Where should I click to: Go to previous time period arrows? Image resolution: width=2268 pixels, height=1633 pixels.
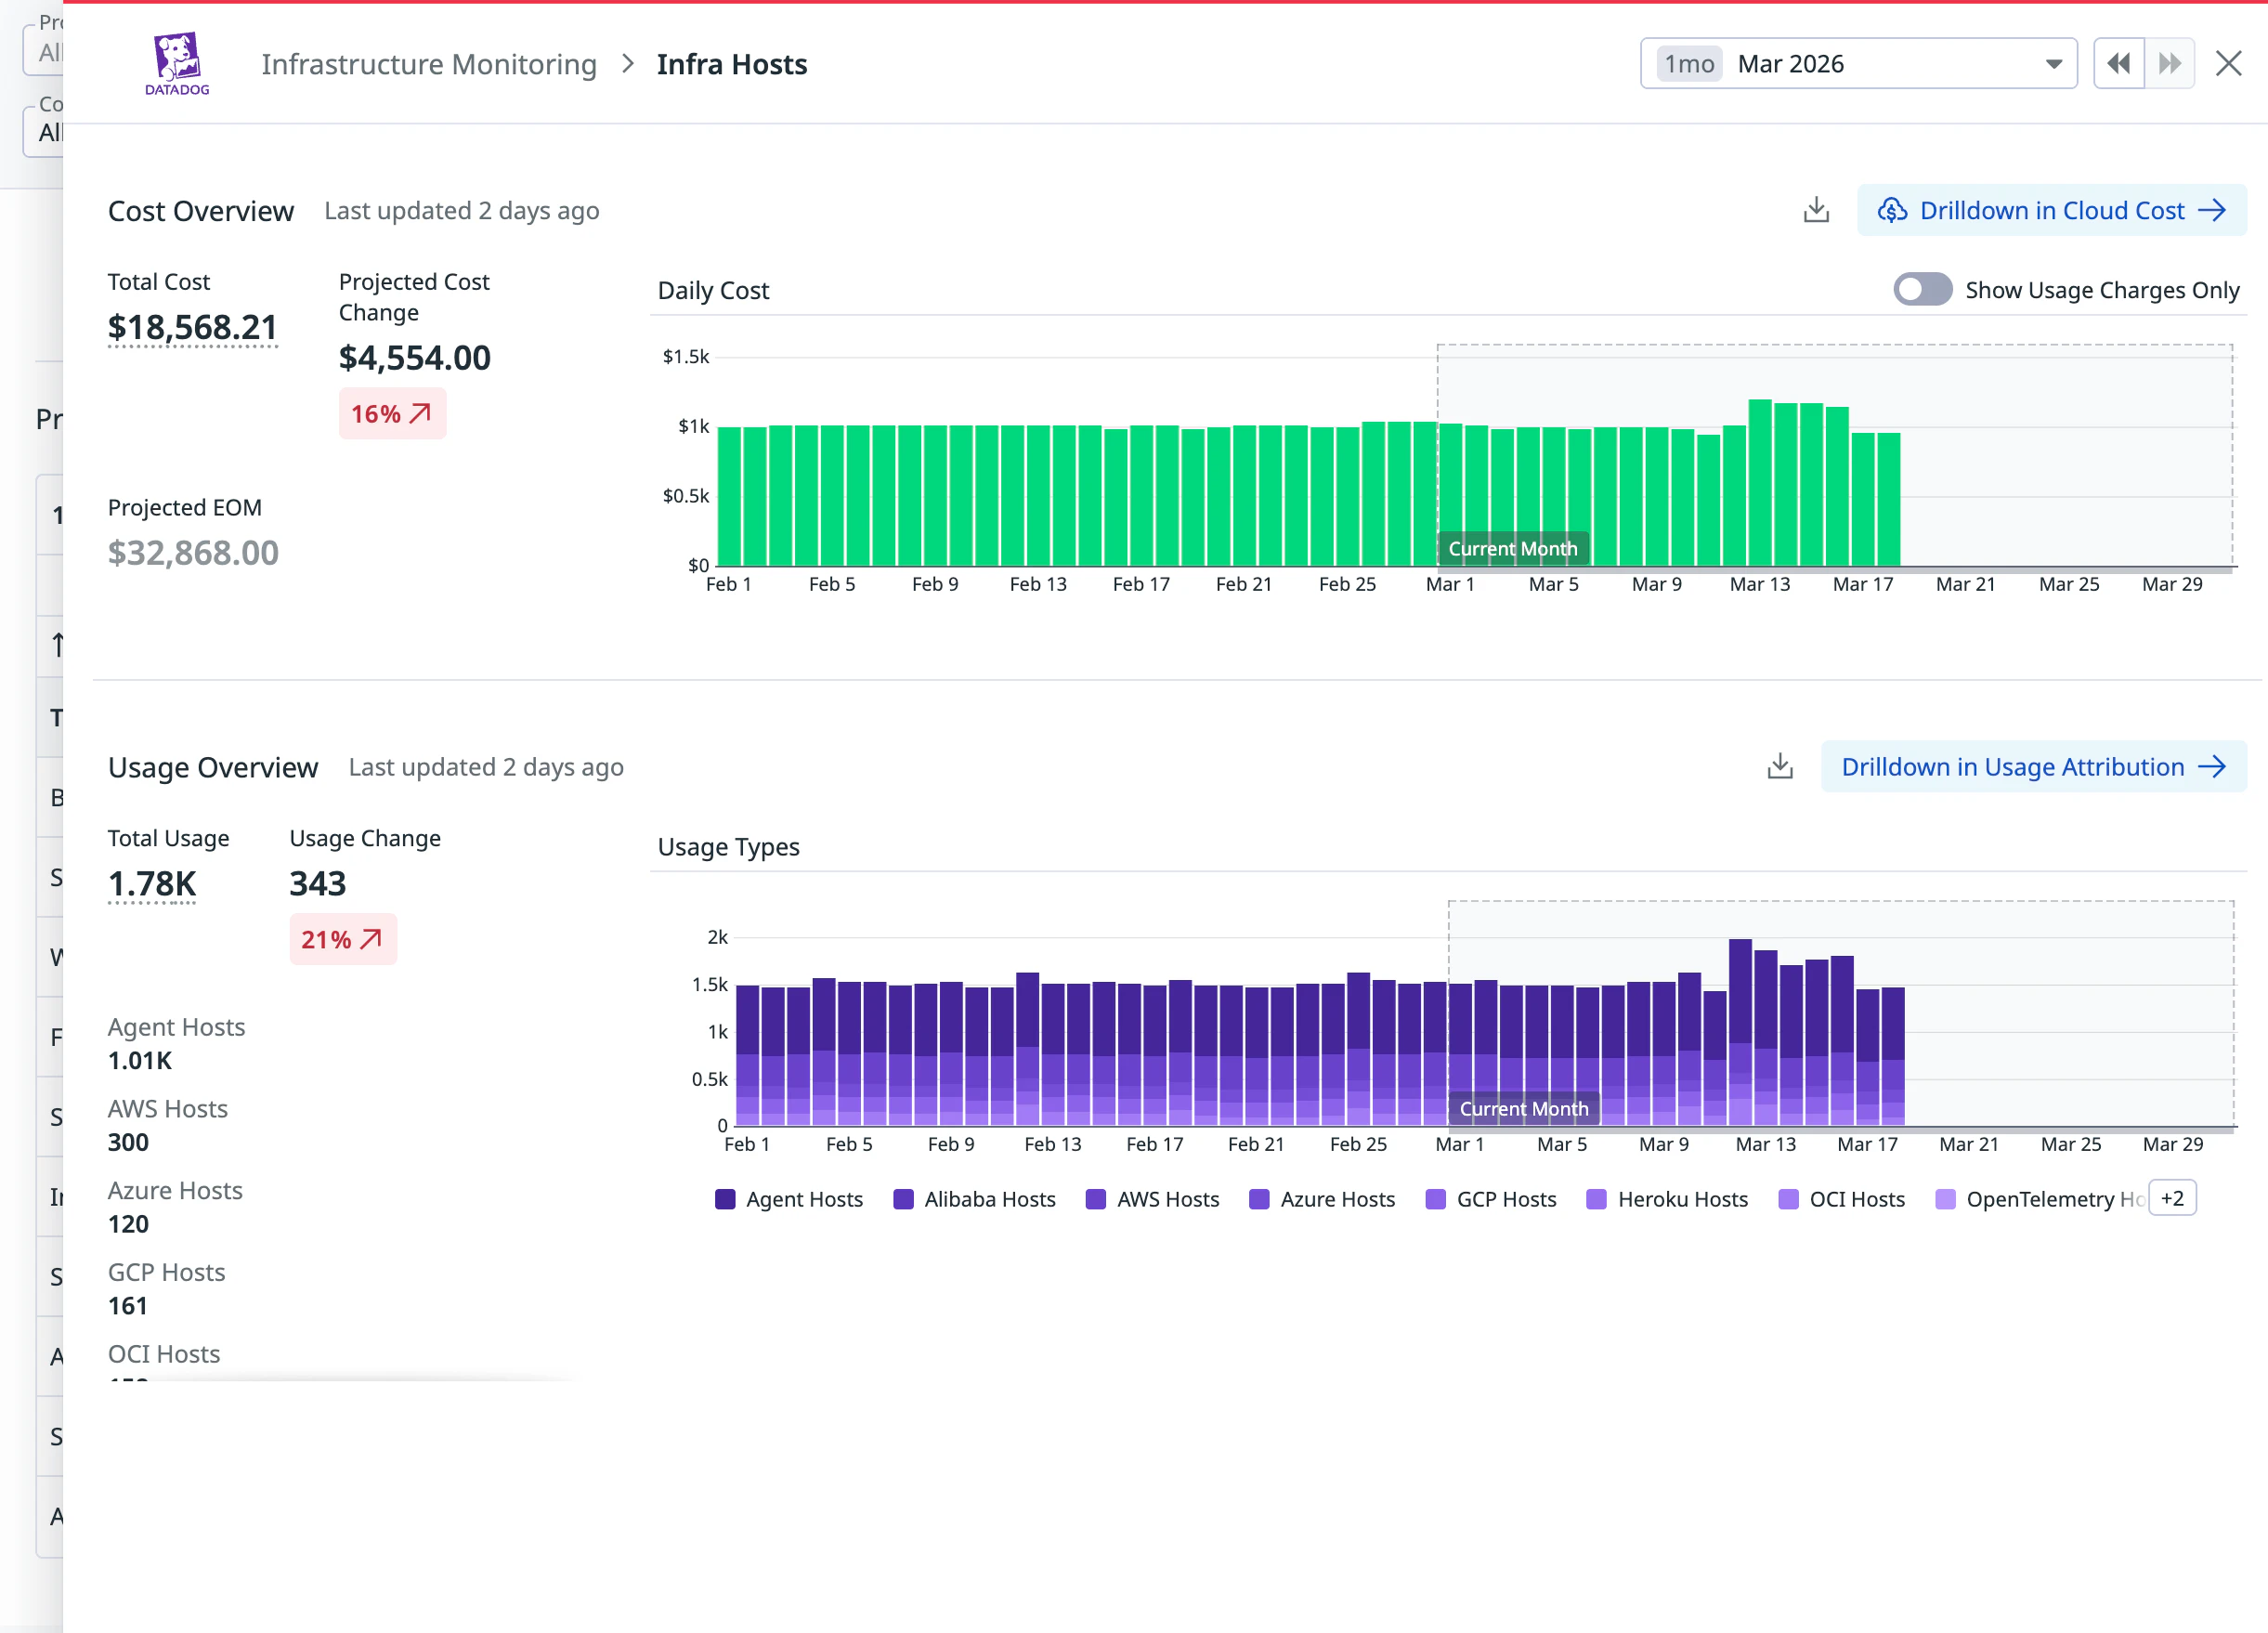pos(2118,64)
